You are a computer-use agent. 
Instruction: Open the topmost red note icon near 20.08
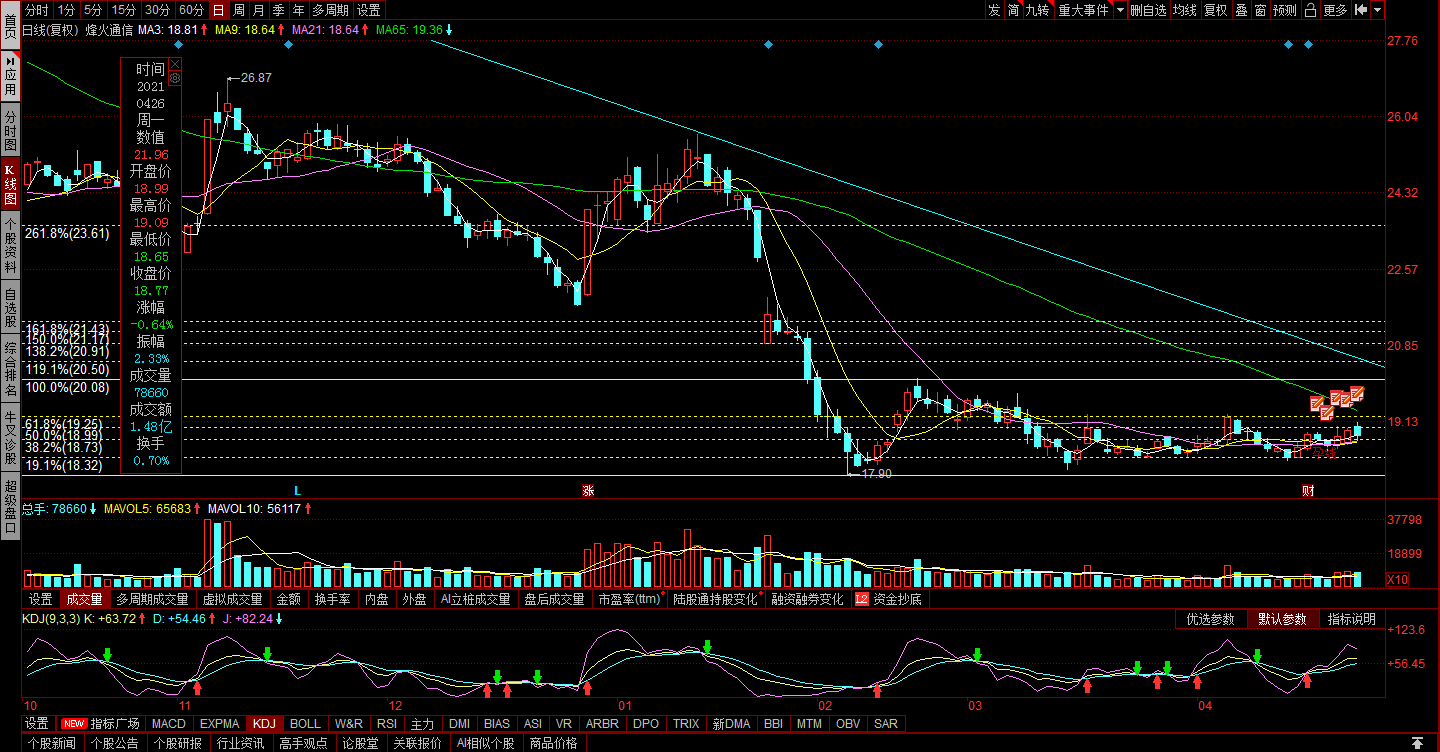(x=1357, y=393)
